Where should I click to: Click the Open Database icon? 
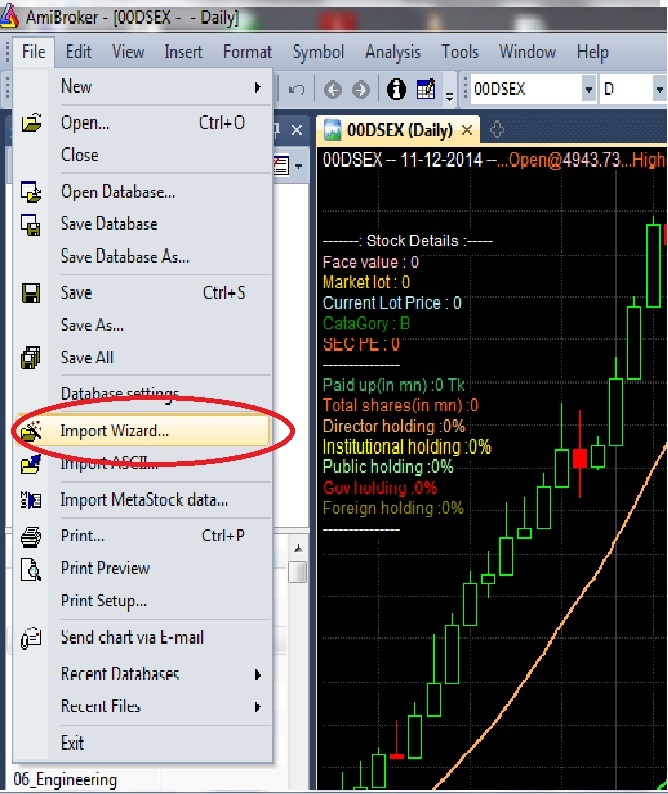click(31, 192)
